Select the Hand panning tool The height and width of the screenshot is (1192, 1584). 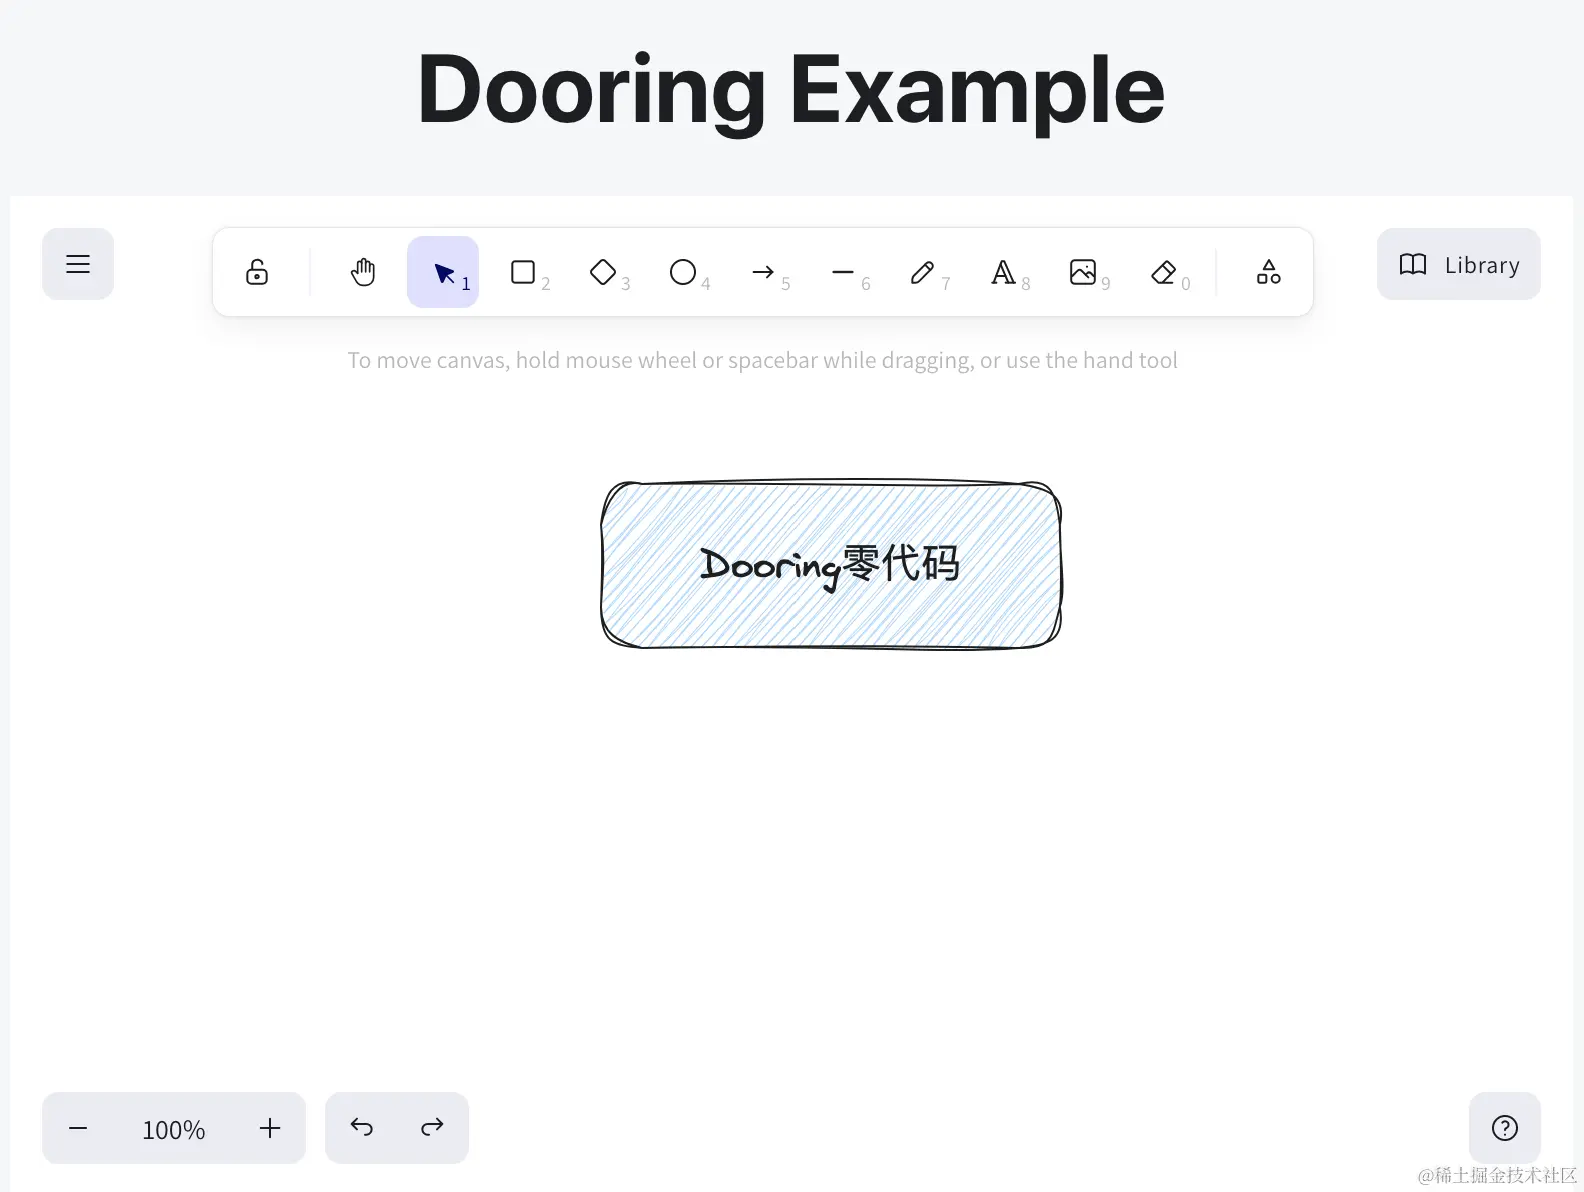coord(363,272)
